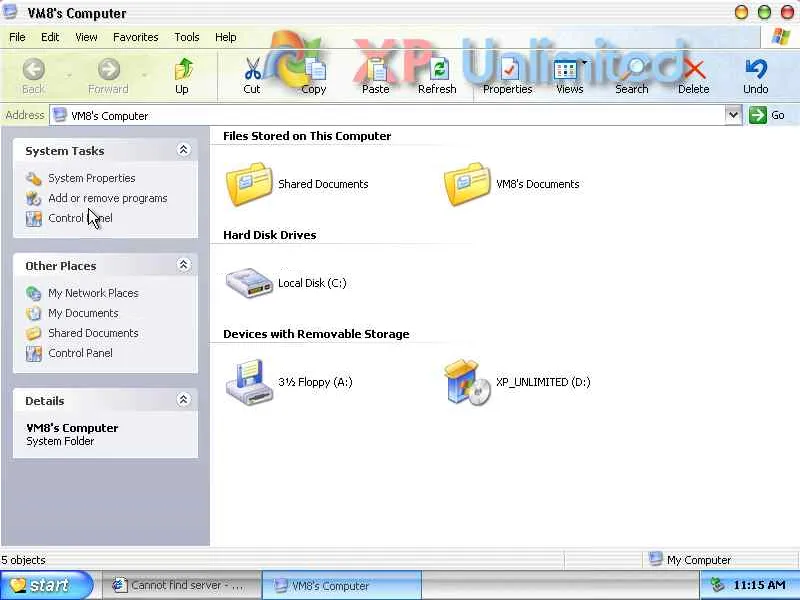800x600 pixels.
Task: Click the green Go button
Action: [x=767, y=115]
